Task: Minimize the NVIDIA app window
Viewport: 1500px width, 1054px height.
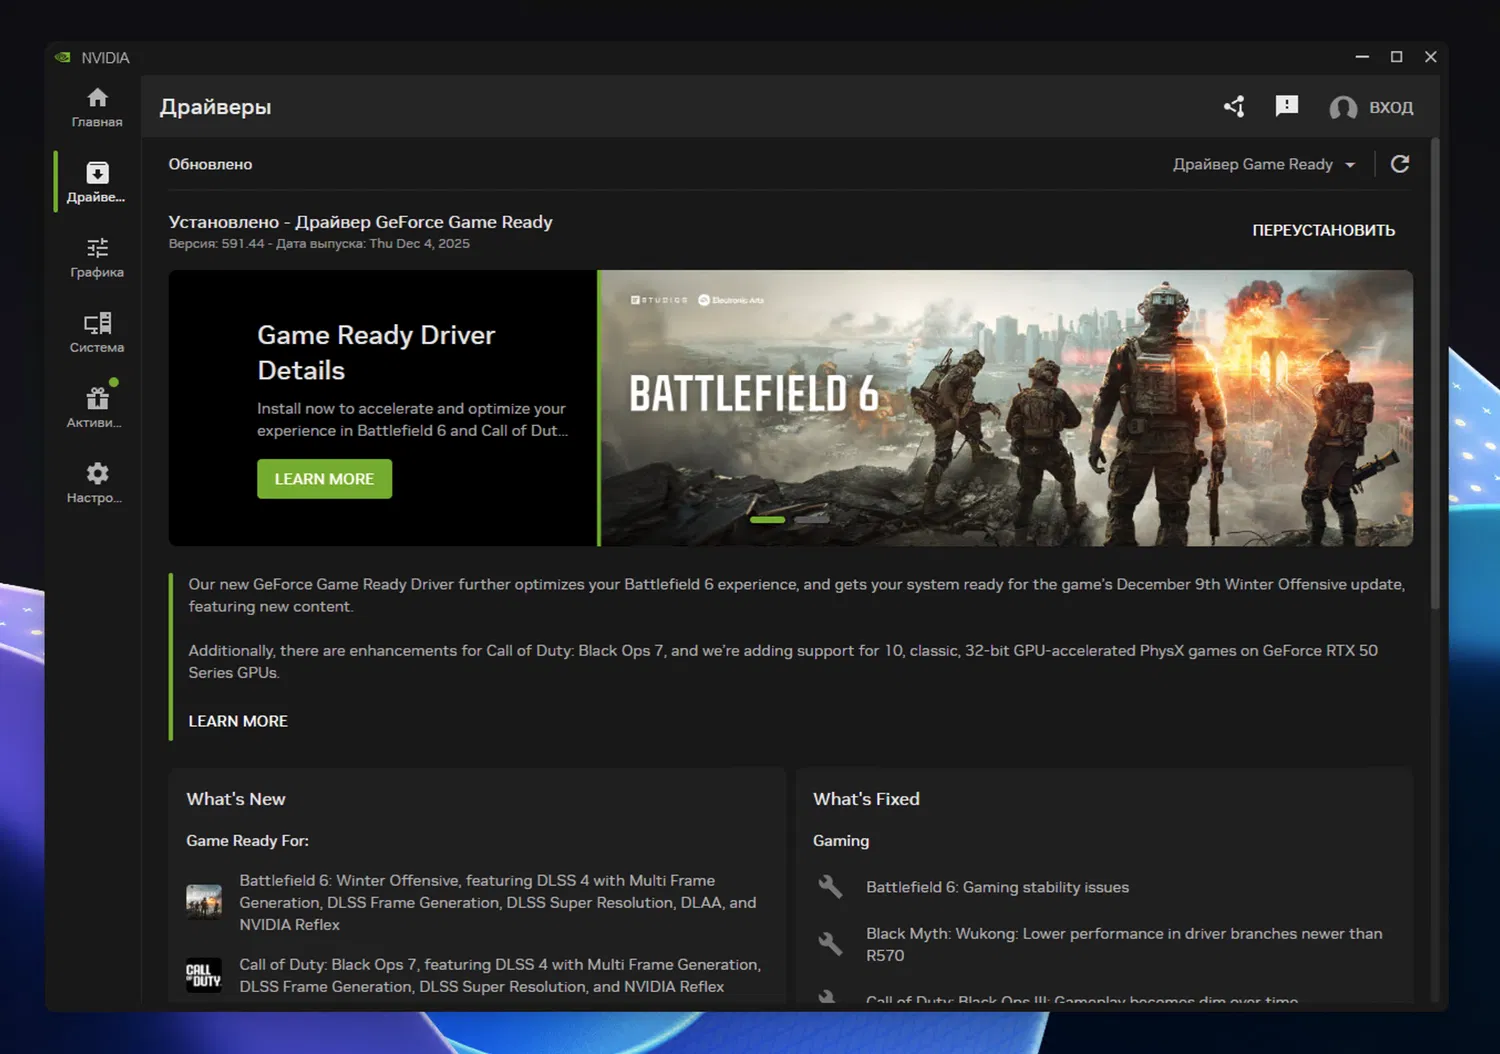Action: tap(1362, 57)
